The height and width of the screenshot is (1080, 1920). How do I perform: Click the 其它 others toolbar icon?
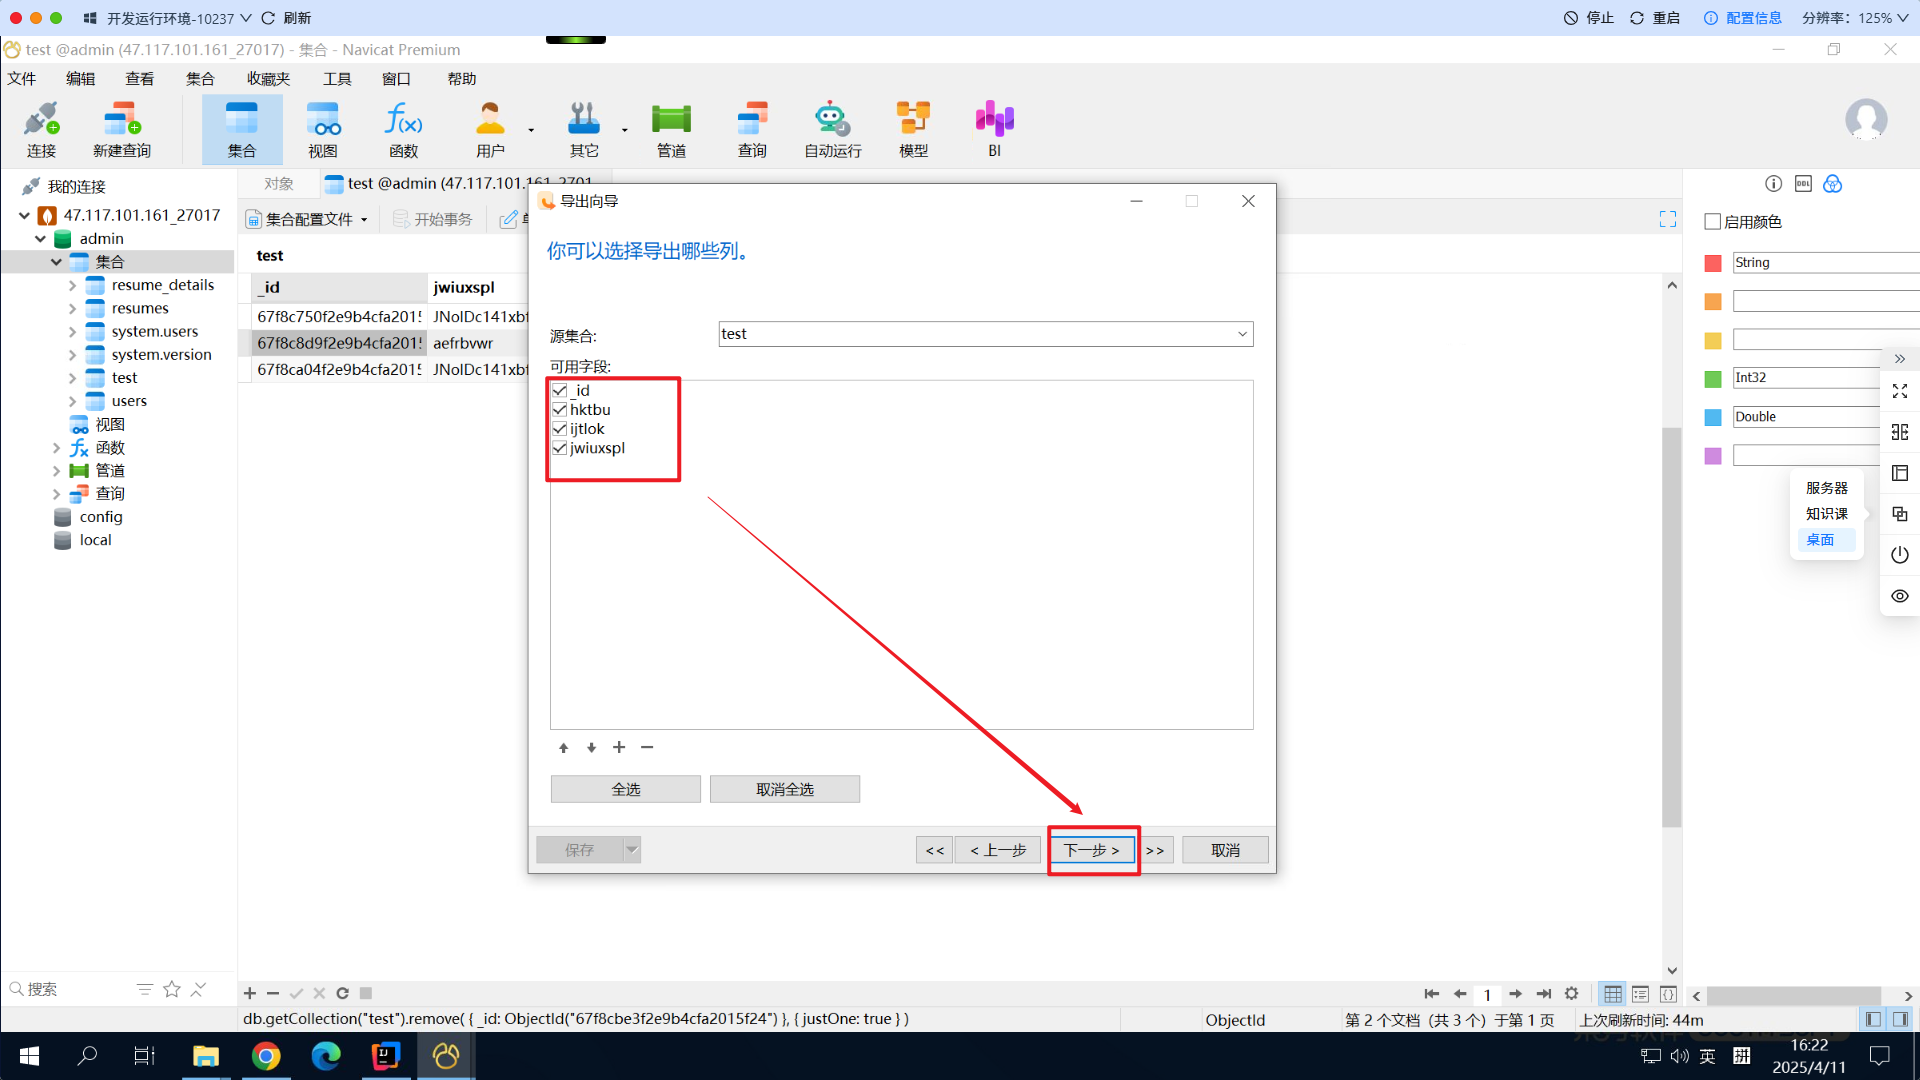(x=584, y=130)
